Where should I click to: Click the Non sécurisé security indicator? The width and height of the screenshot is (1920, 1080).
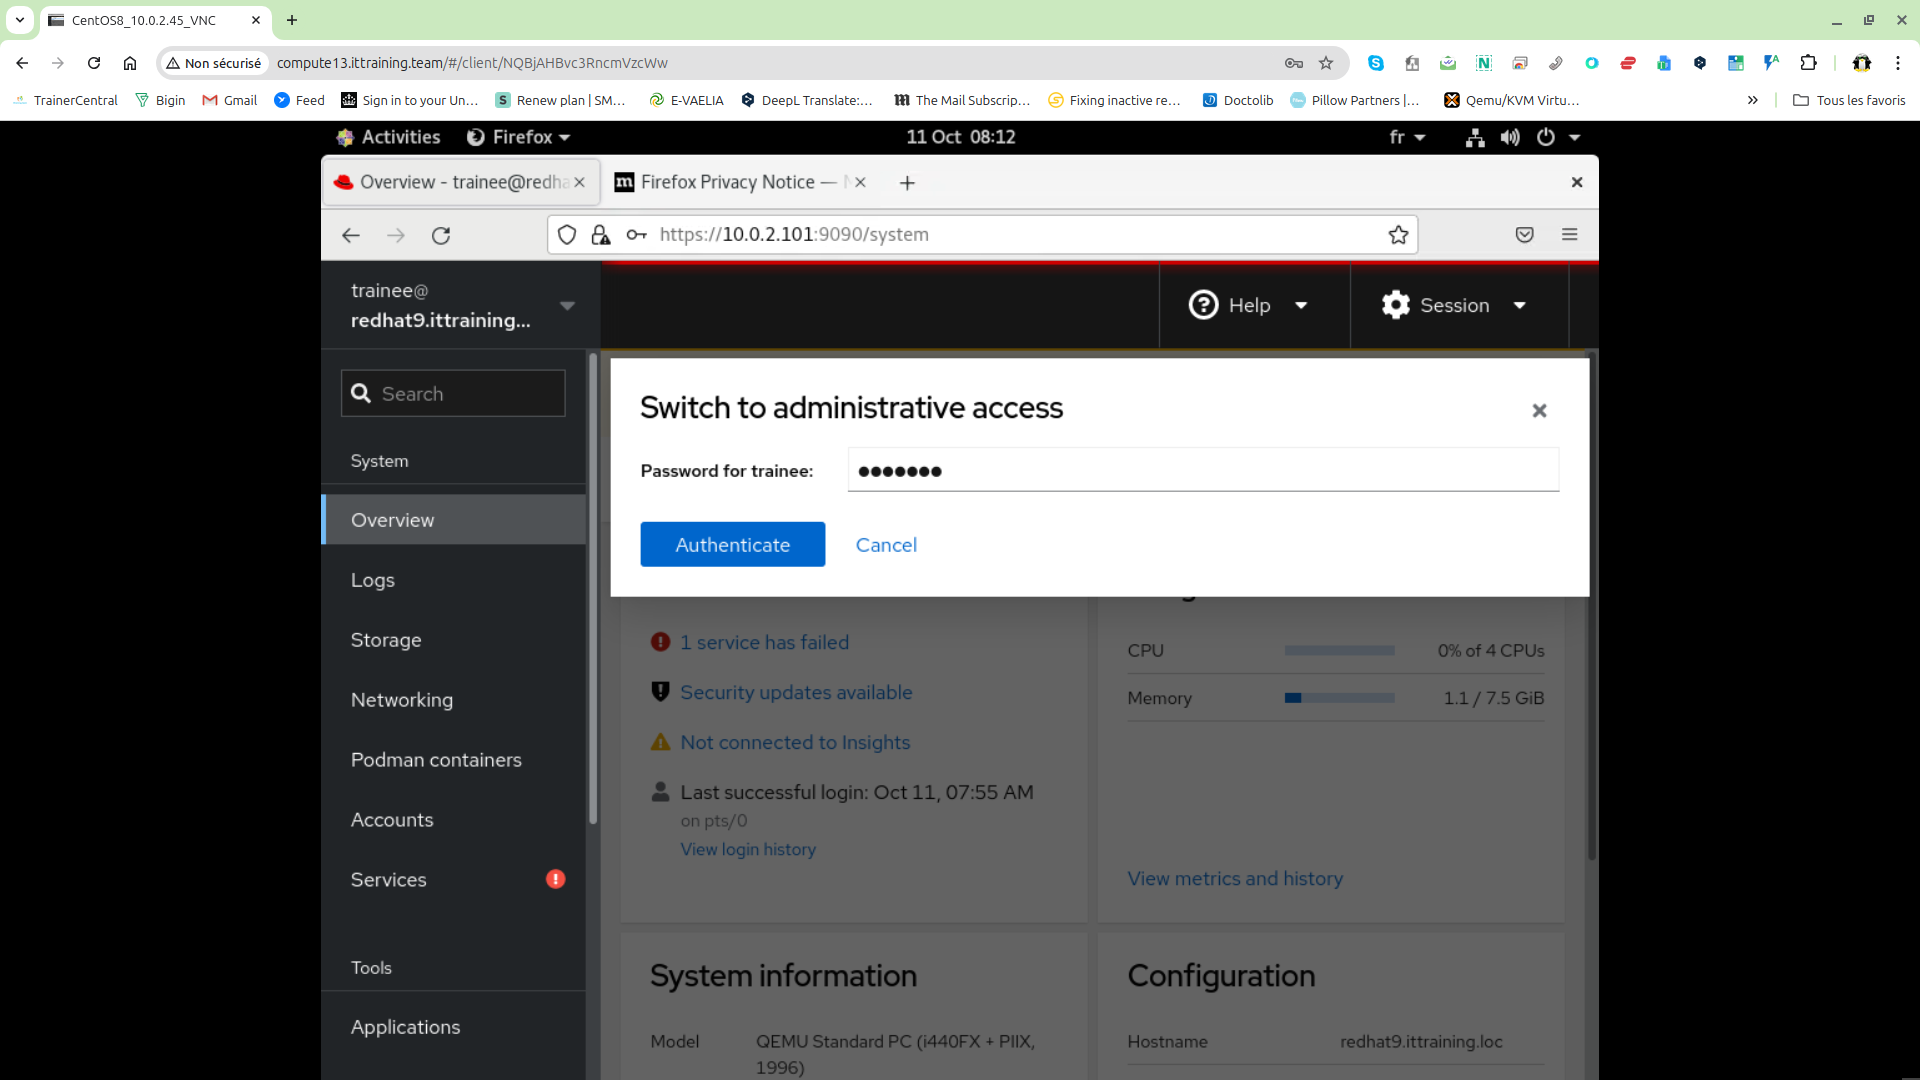(x=214, y=63)
